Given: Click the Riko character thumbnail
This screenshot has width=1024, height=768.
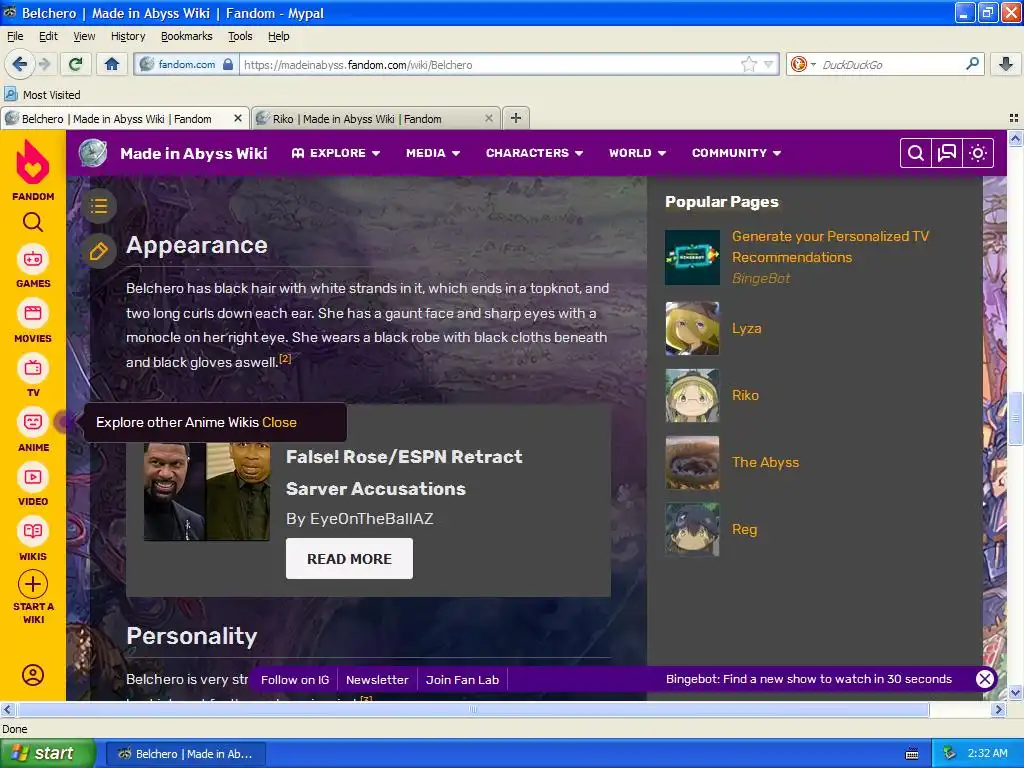Looking at the screenshot, I should click(x=692, y=395).
